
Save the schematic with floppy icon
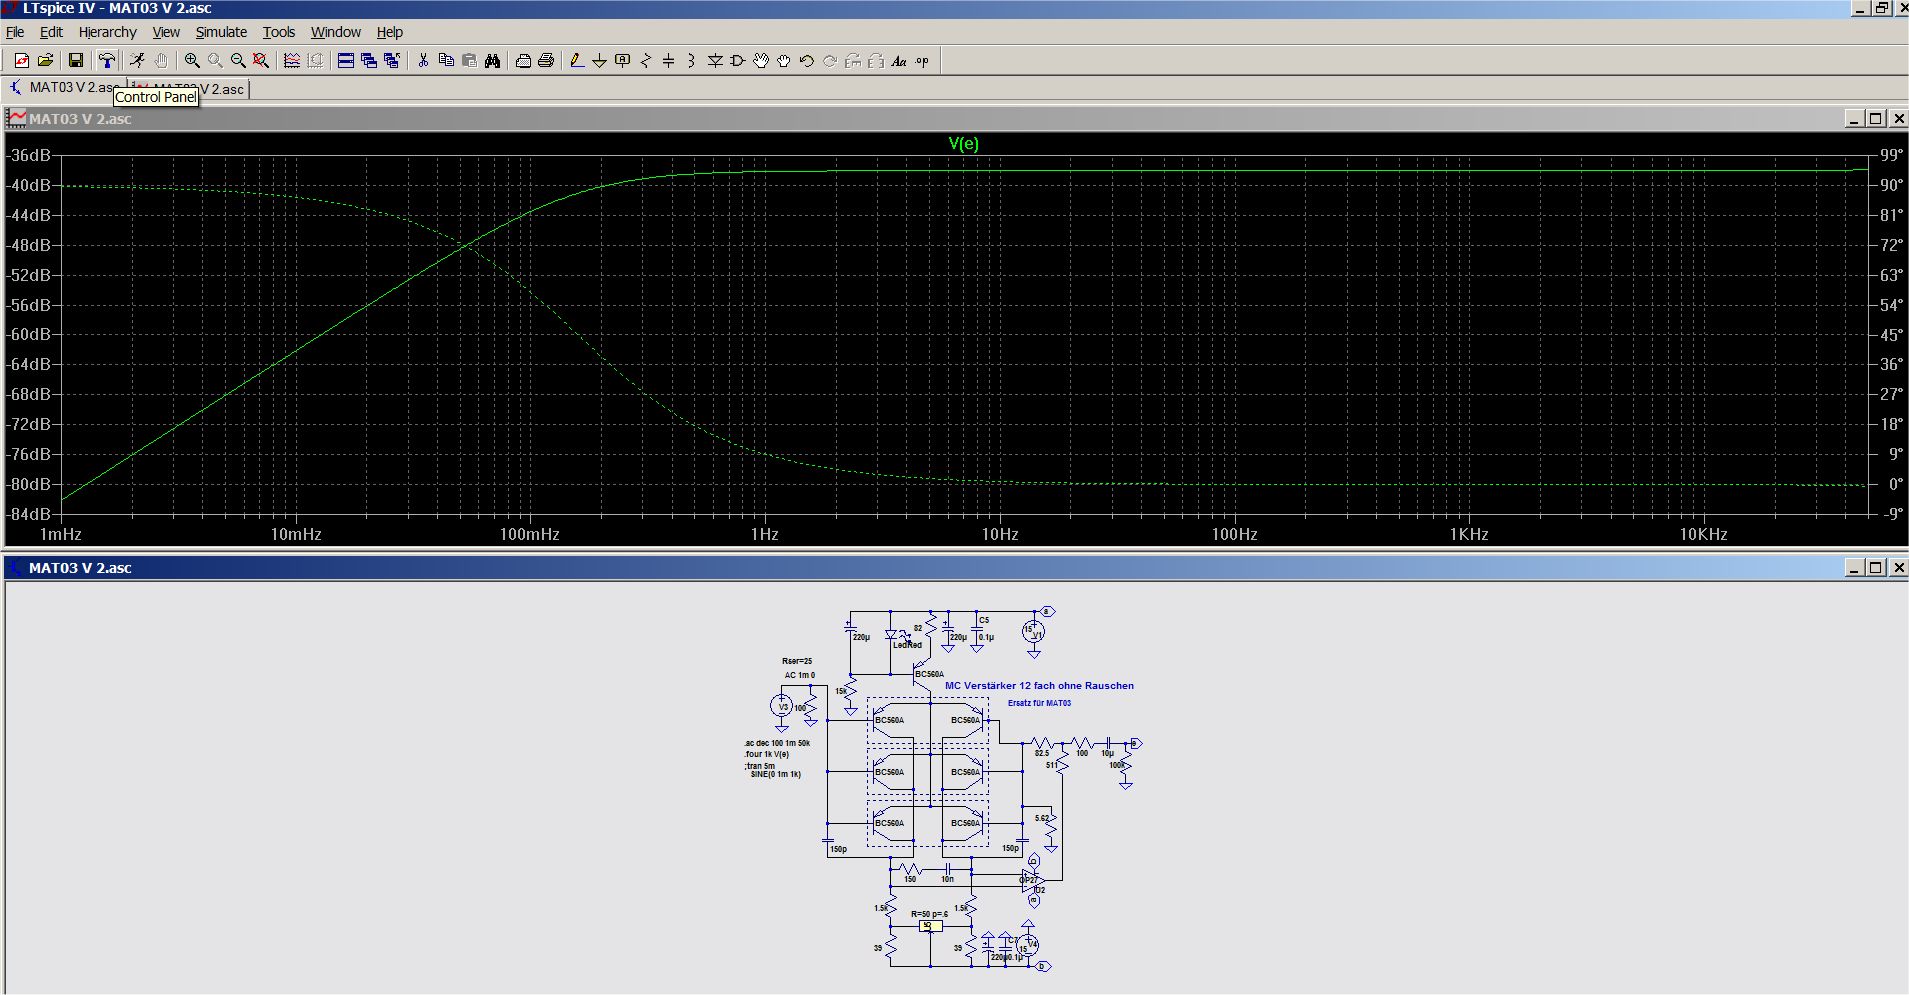point(75,61)
